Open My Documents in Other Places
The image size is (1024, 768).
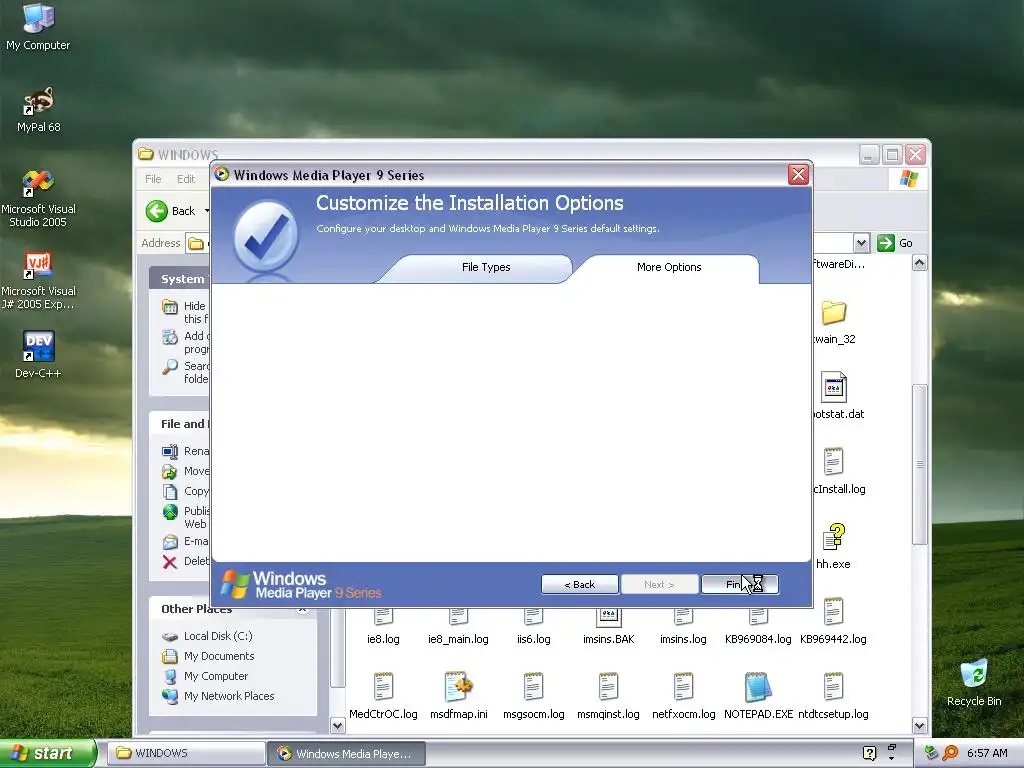coord(219,656)
